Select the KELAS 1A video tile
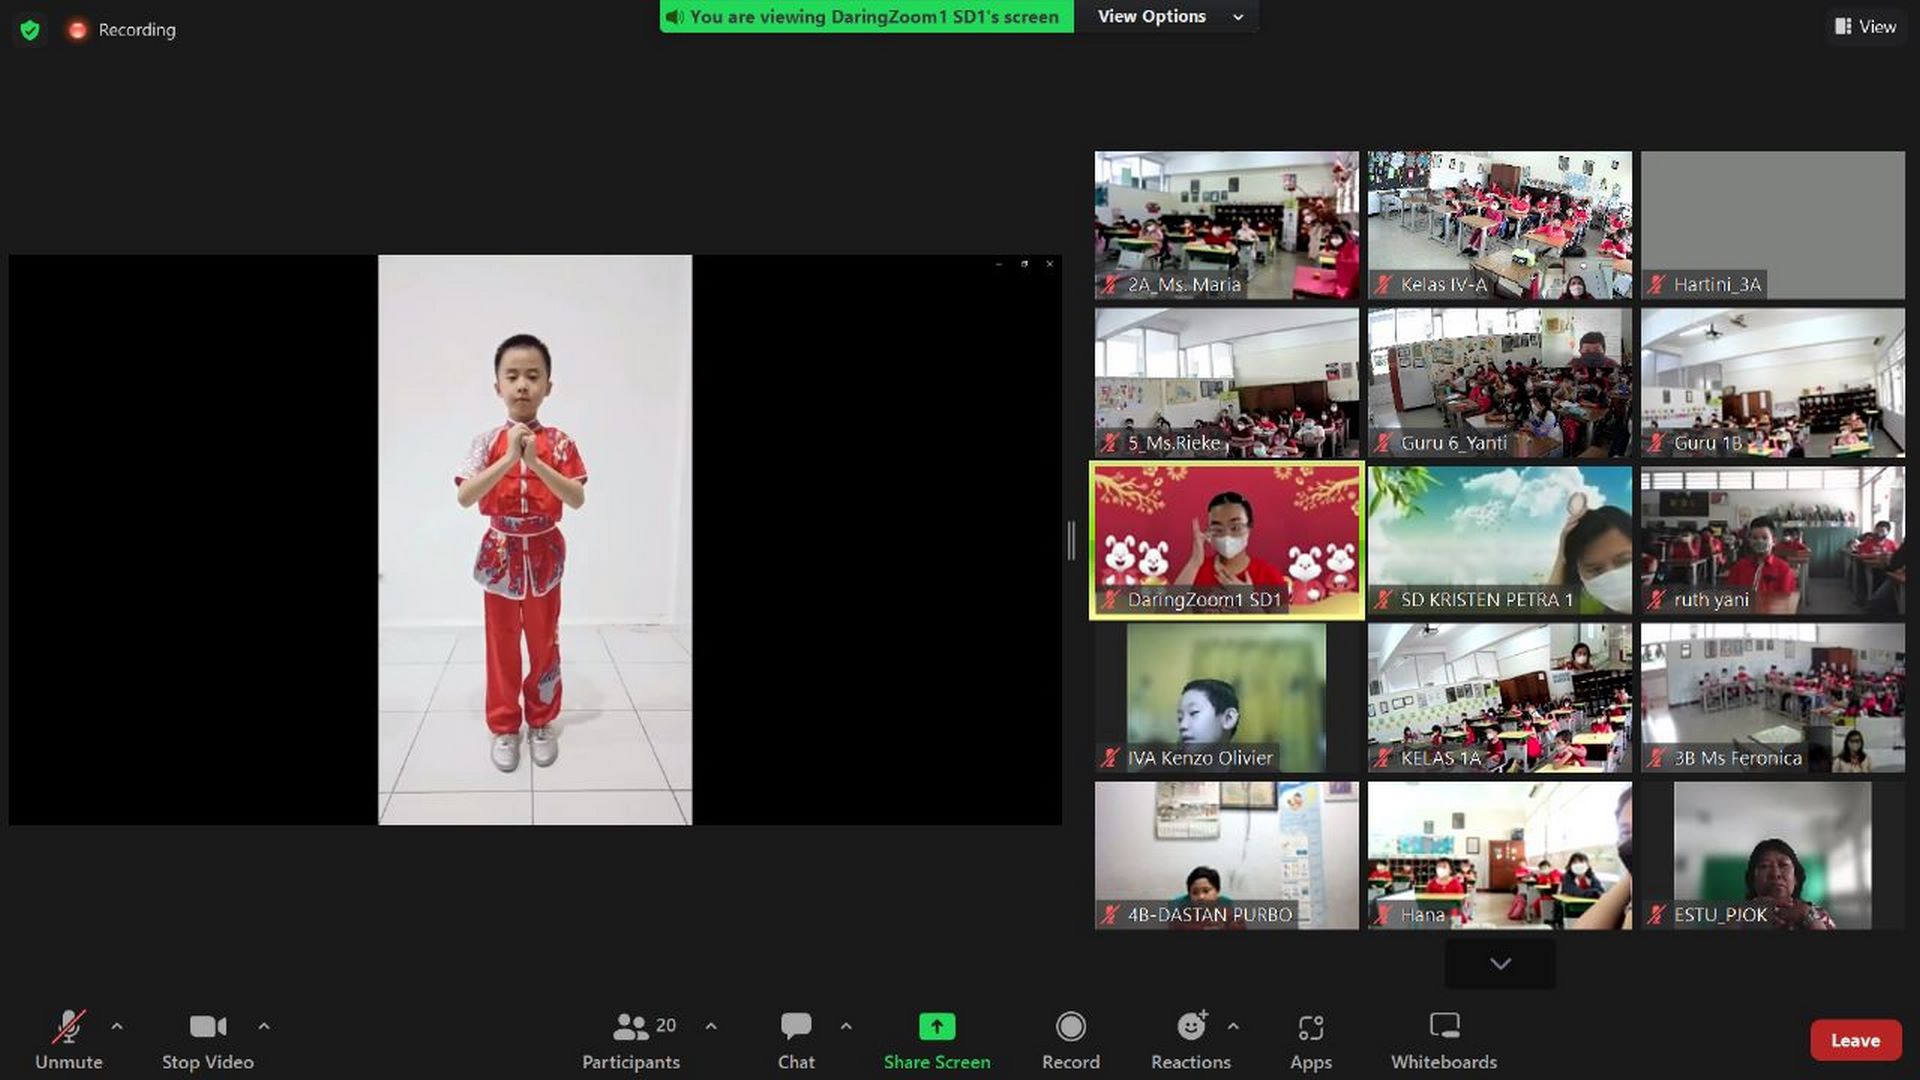 1499,698
